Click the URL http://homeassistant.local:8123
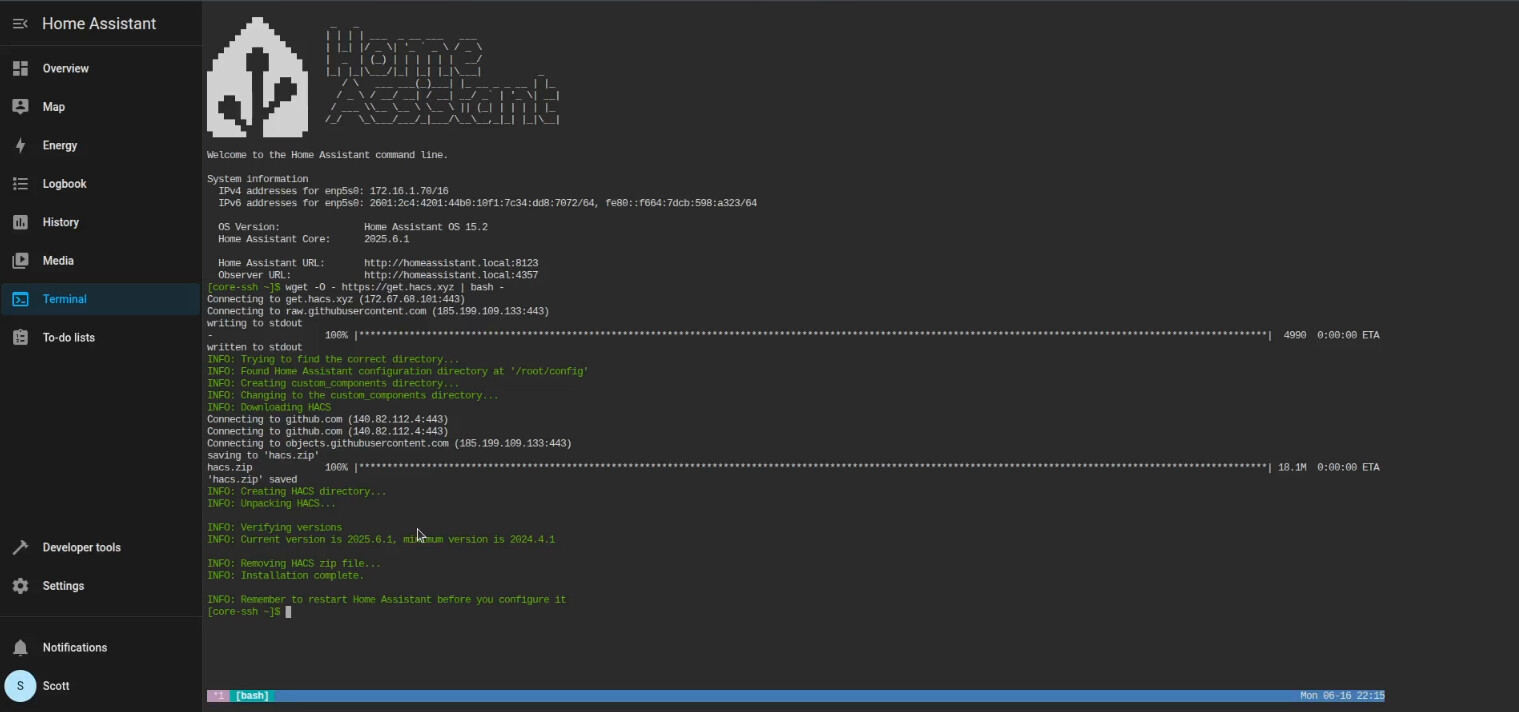This screenshot has width=1519, height=712. tap(451, 264)
